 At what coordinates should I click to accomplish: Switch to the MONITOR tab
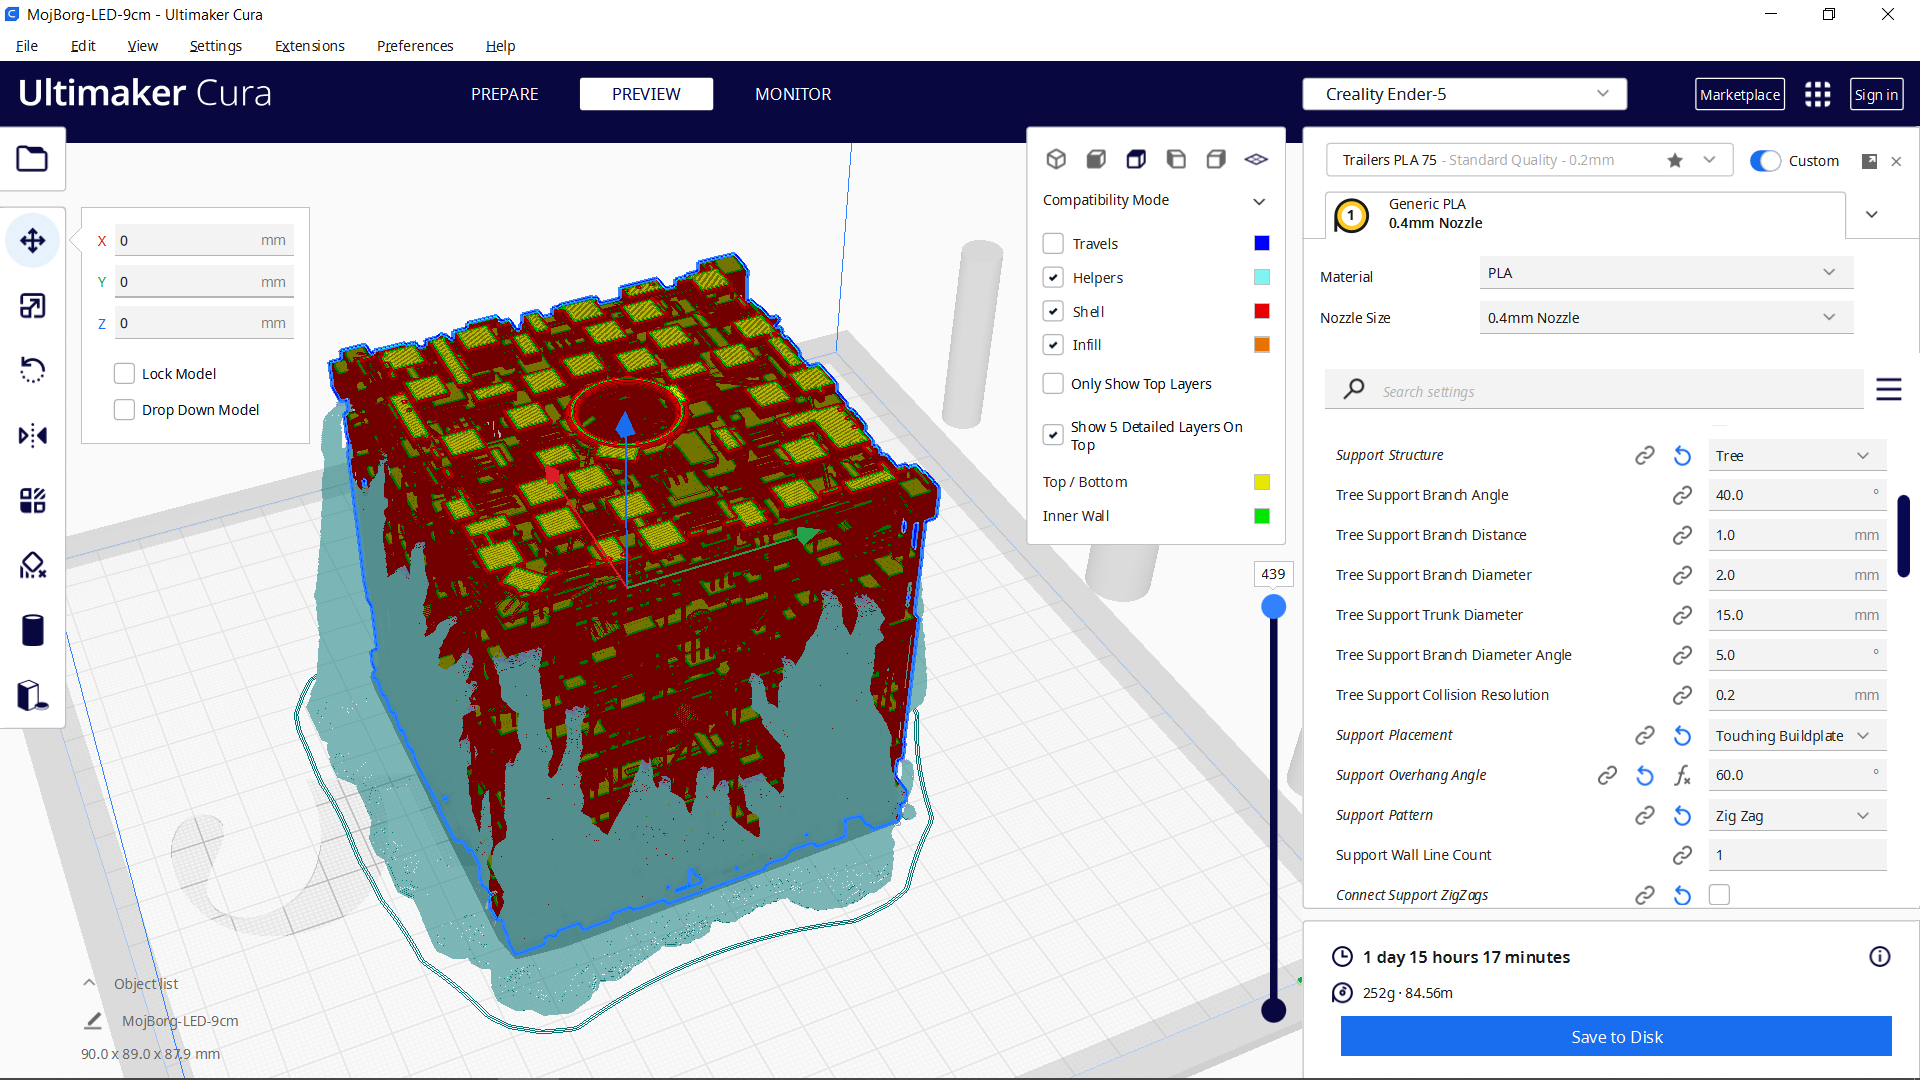(x=793, y=94)
